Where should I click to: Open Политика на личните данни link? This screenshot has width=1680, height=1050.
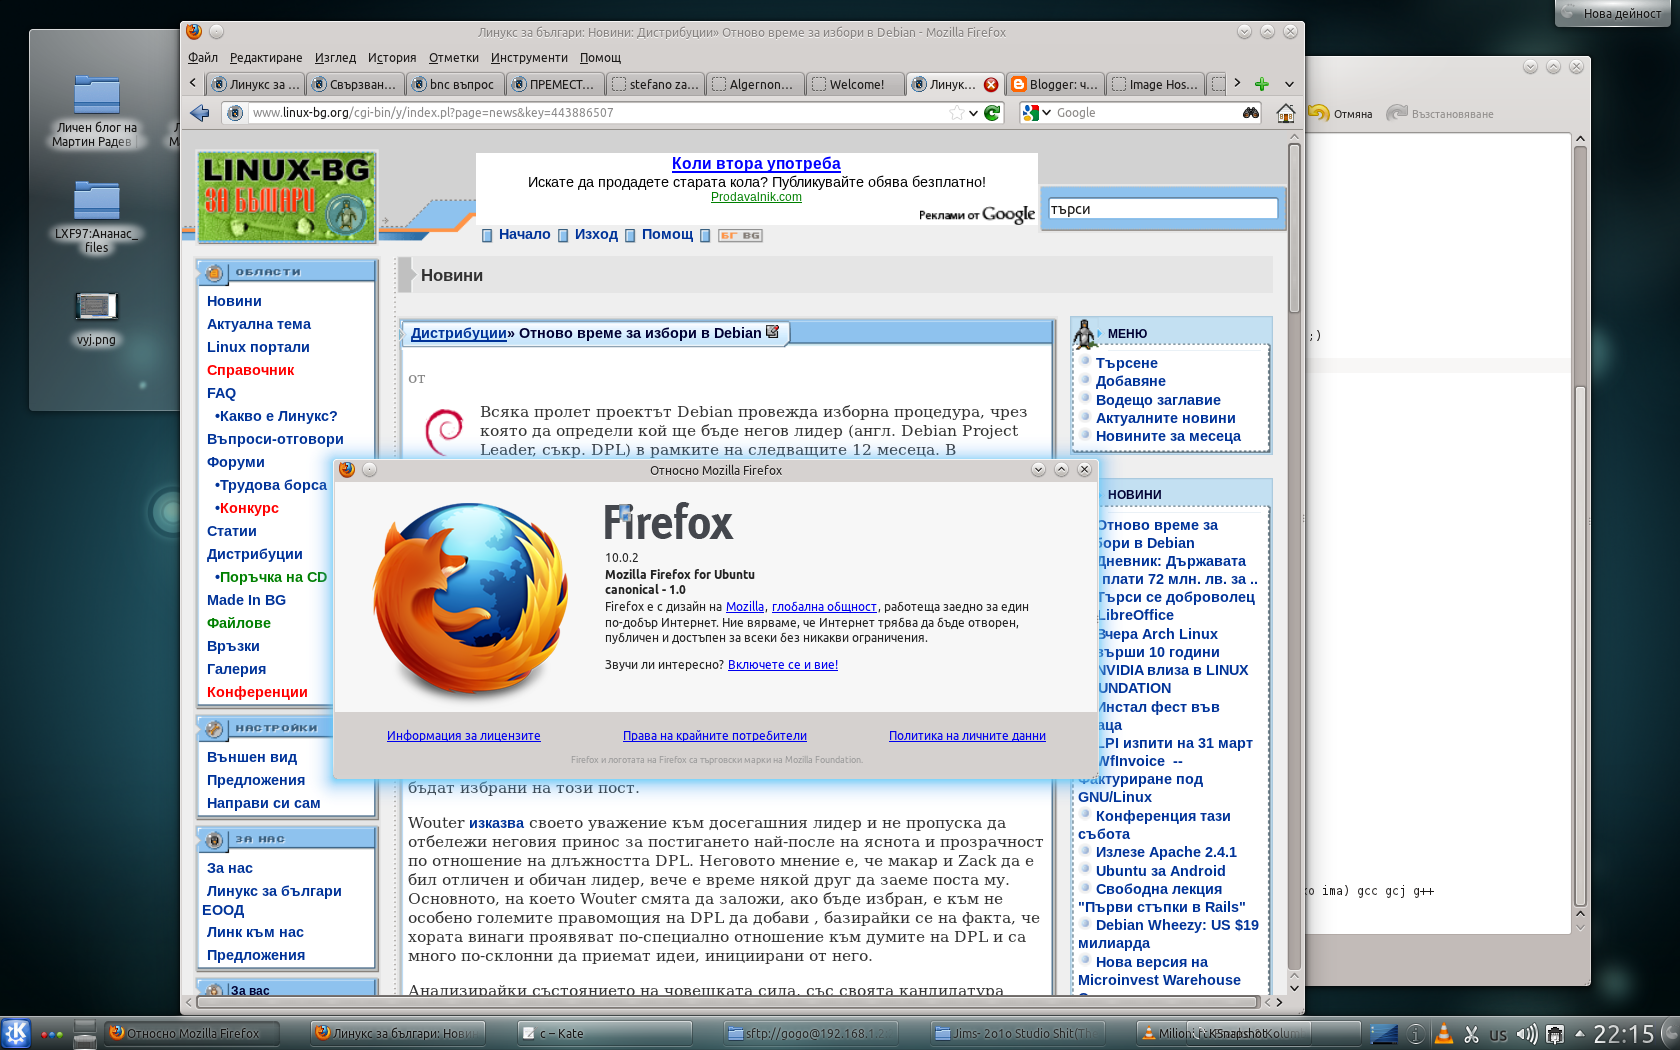(967, 736)
